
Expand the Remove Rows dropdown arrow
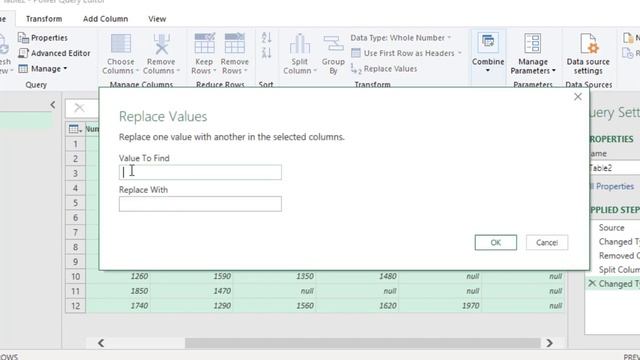pos(246,71)
